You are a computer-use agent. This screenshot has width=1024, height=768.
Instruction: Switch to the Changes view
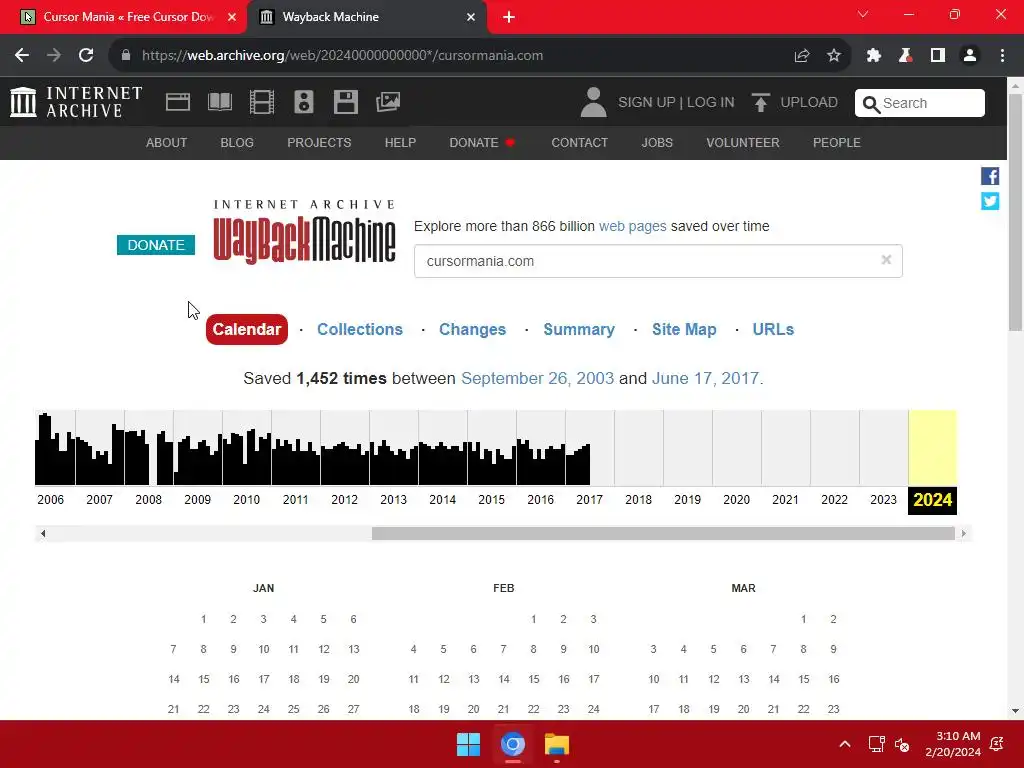(x=472, y=329)
